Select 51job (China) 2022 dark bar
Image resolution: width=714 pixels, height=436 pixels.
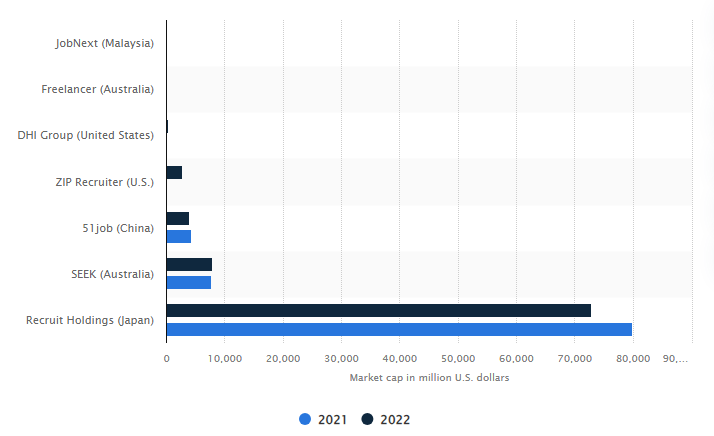click(178, 219)
